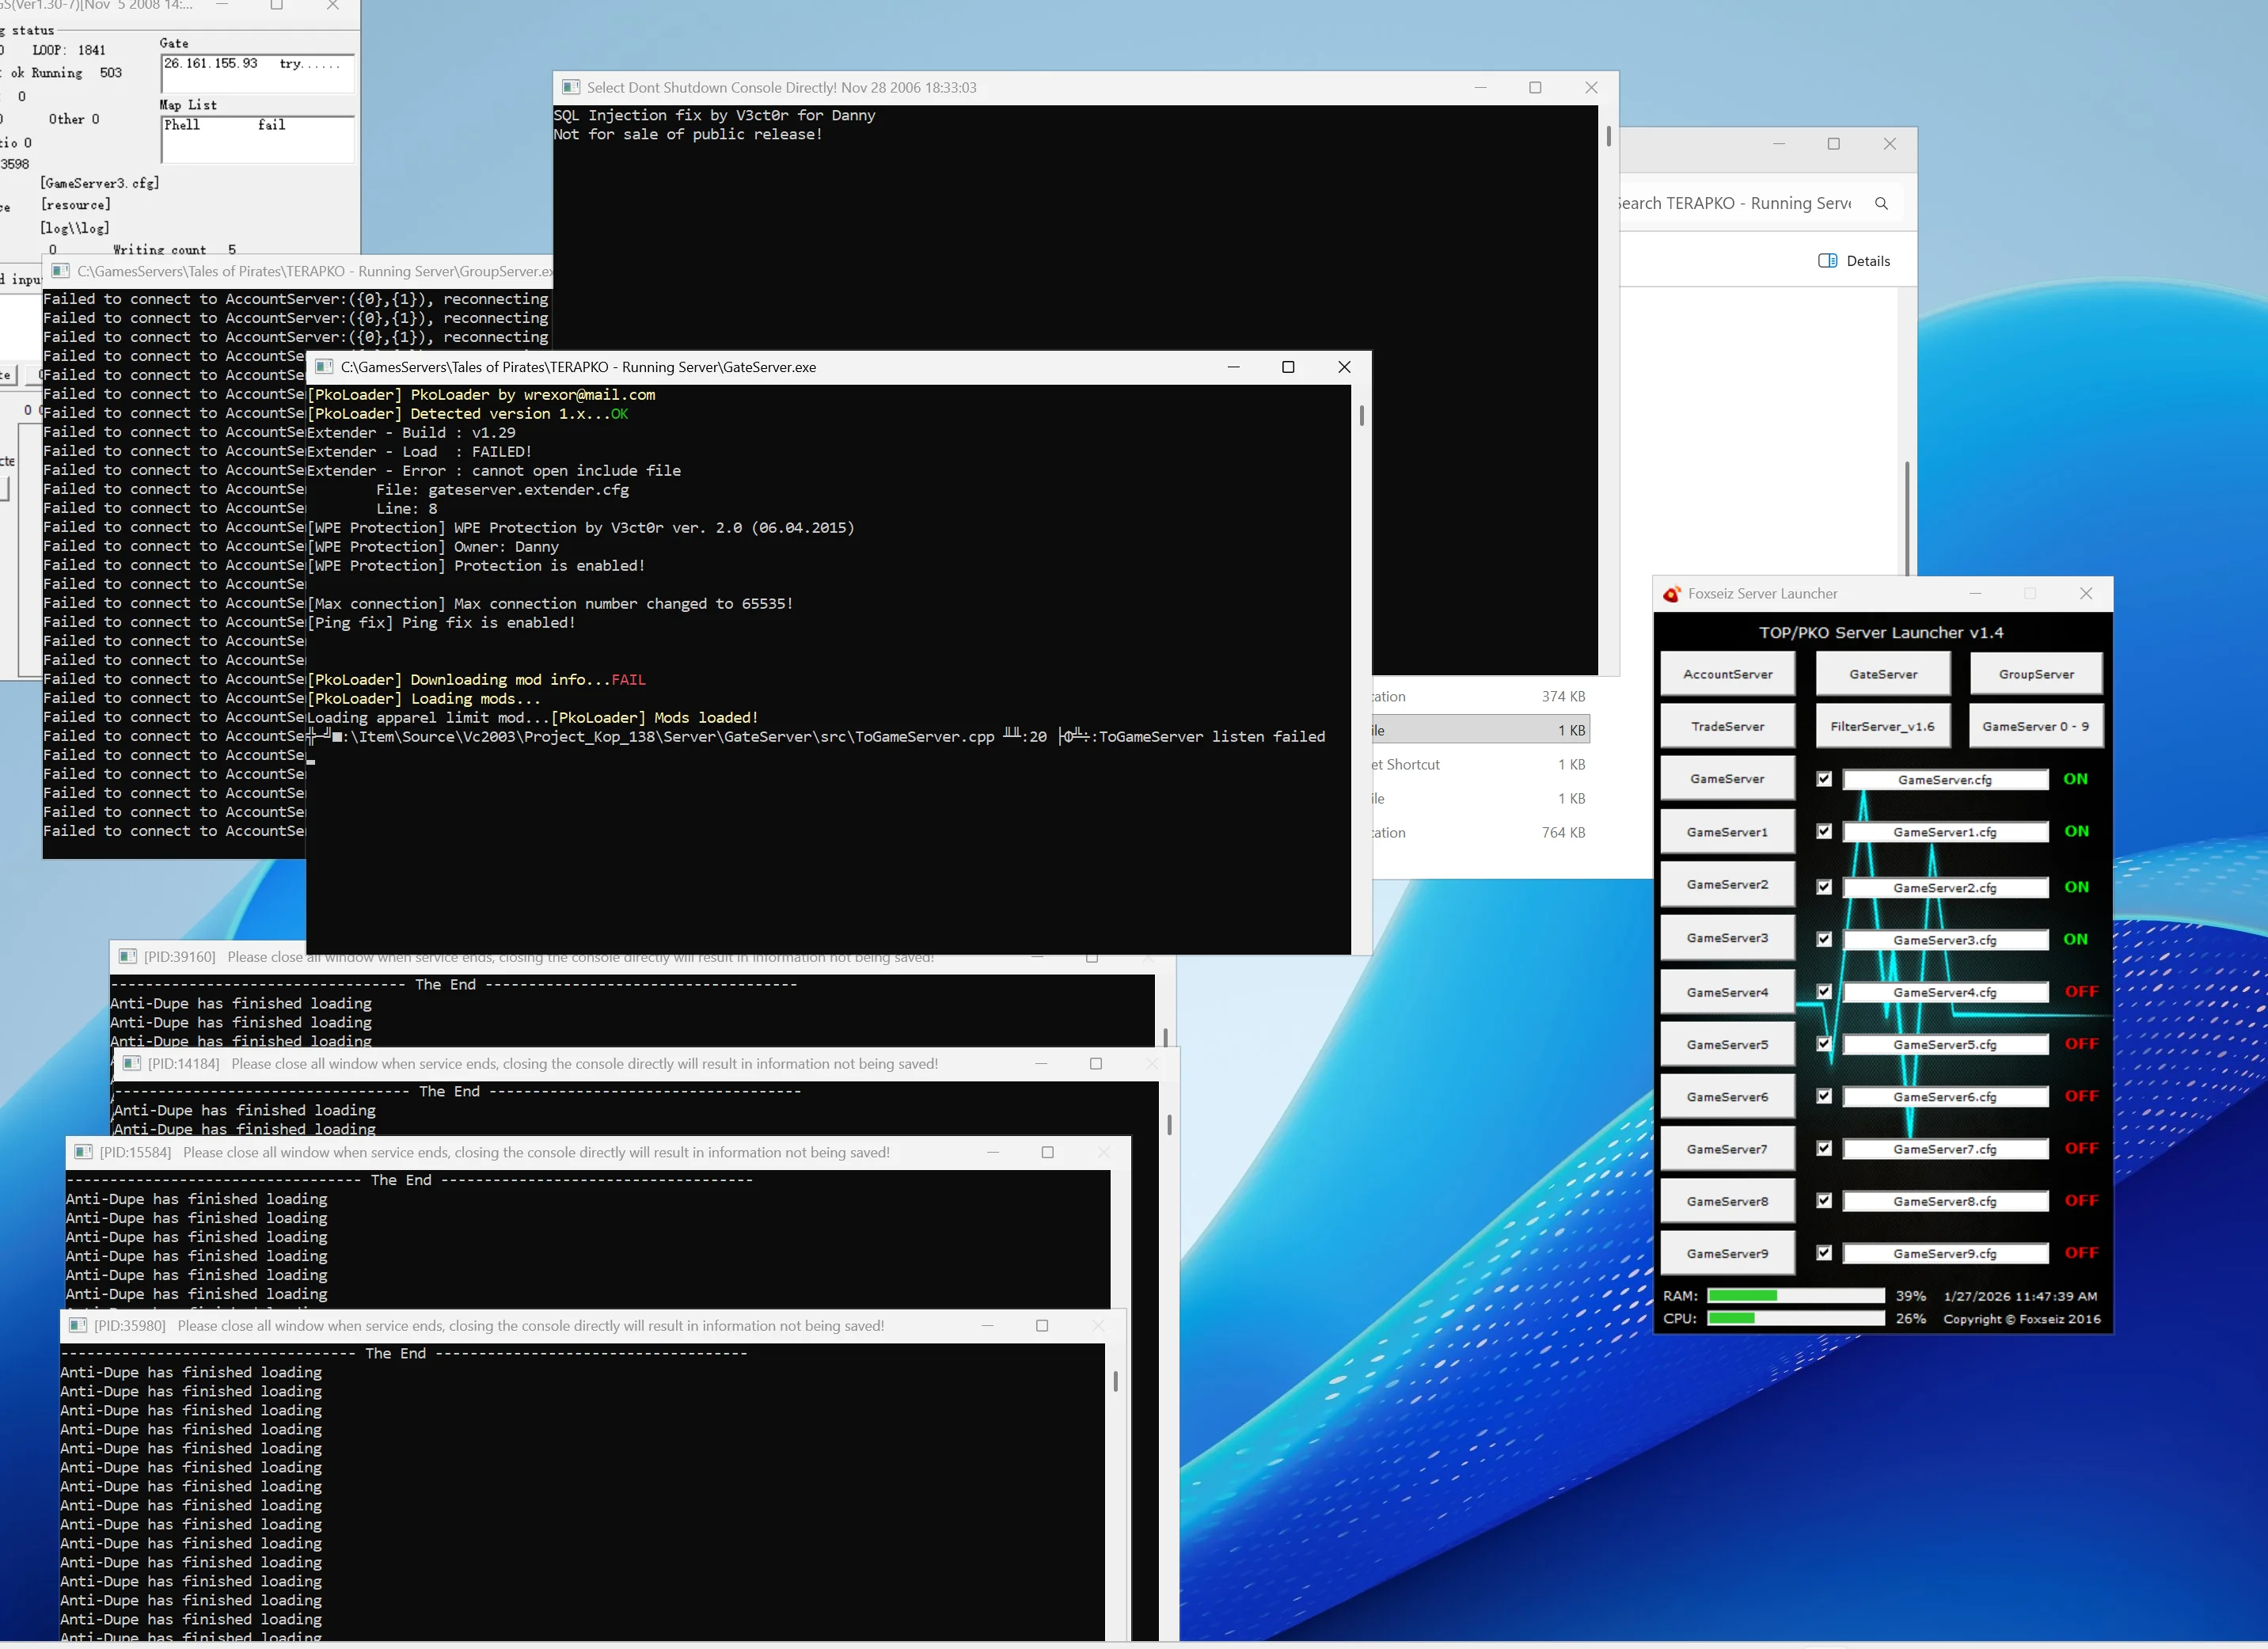Click the Details pane icon
This screenshot has height=1649, width=2268.
click(x=1827, y=261)
